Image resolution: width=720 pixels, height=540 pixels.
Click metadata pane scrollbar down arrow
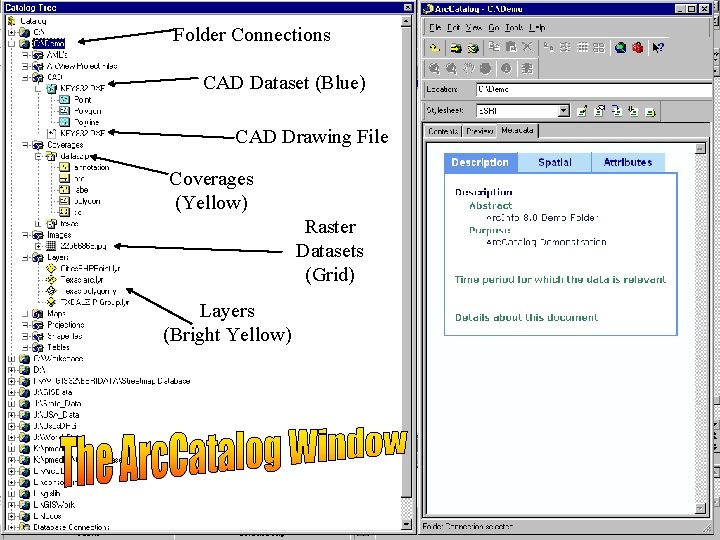point(700,508)
